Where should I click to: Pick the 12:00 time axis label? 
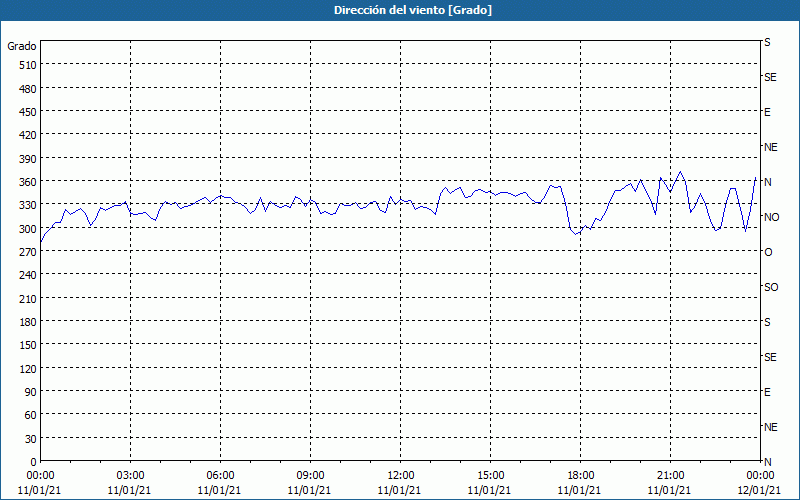coord(401,476)
